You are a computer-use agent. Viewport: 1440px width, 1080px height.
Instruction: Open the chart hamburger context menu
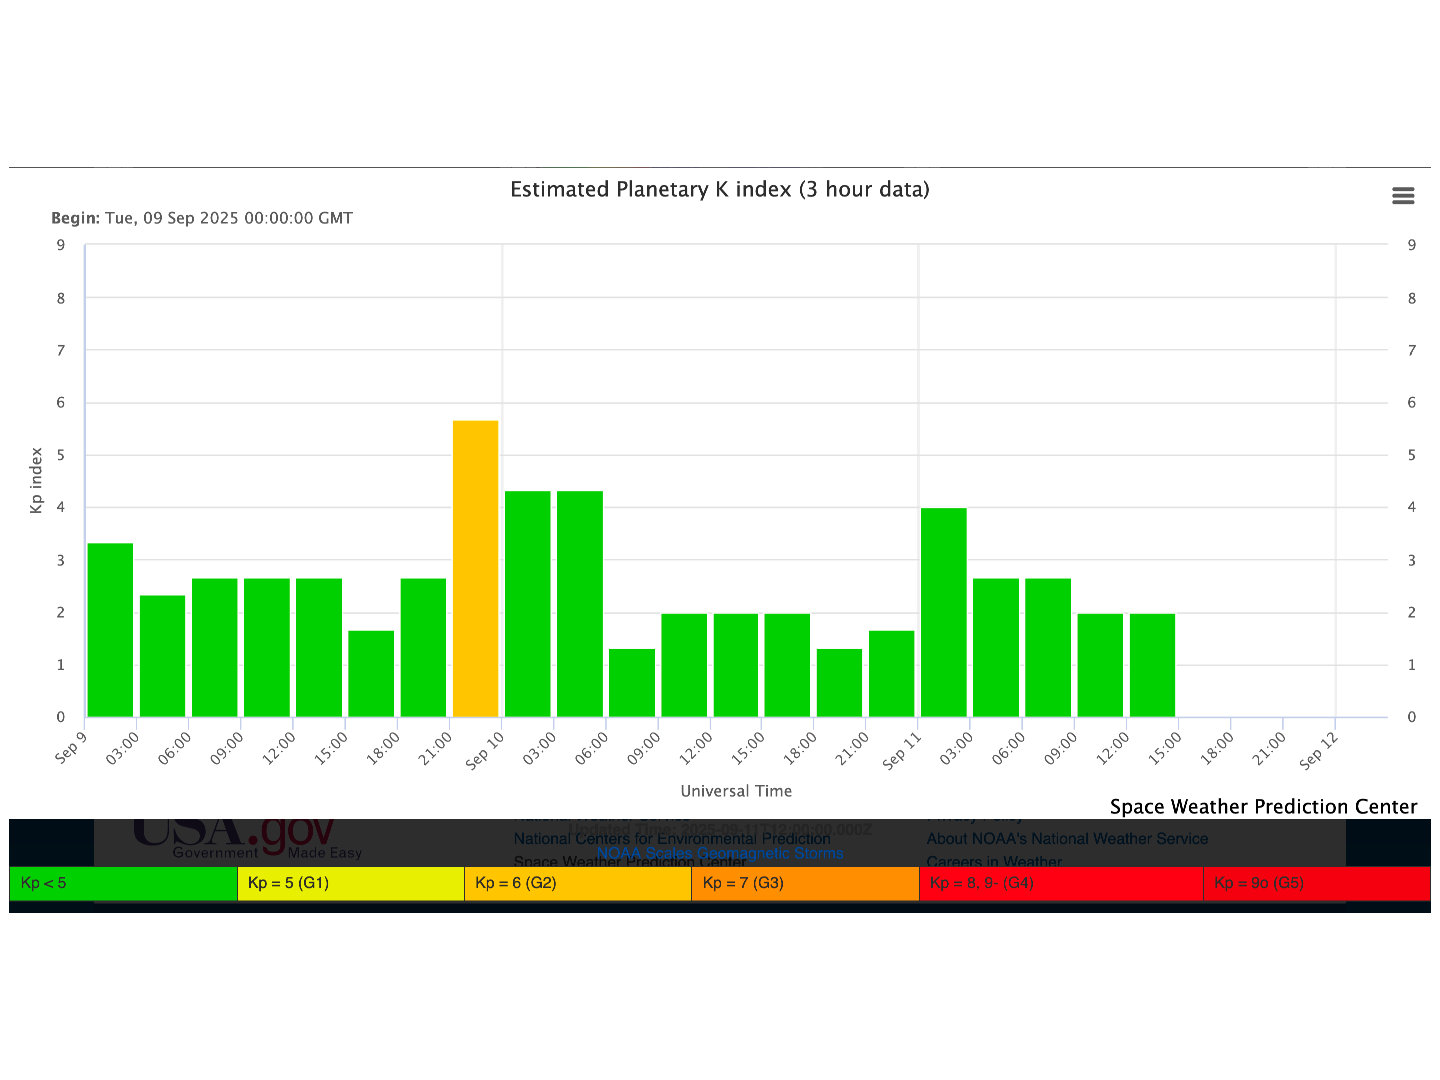coord(1403,196)
